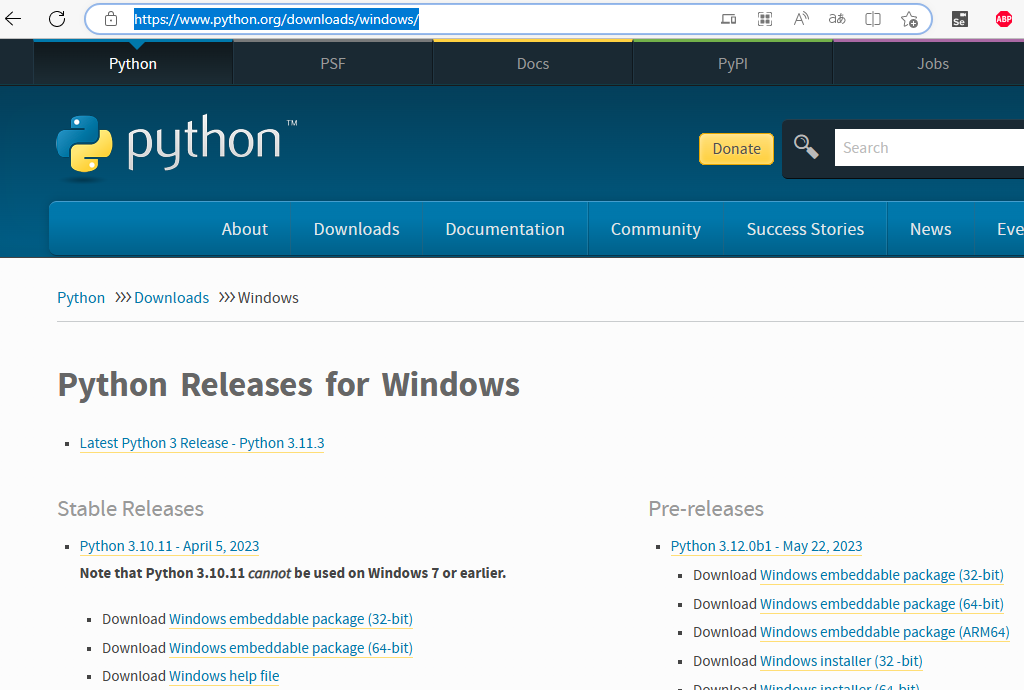Viewport: 1024px width, 690px height.
Task: Open the Selenium extension icon
Action: pos(959,19)
